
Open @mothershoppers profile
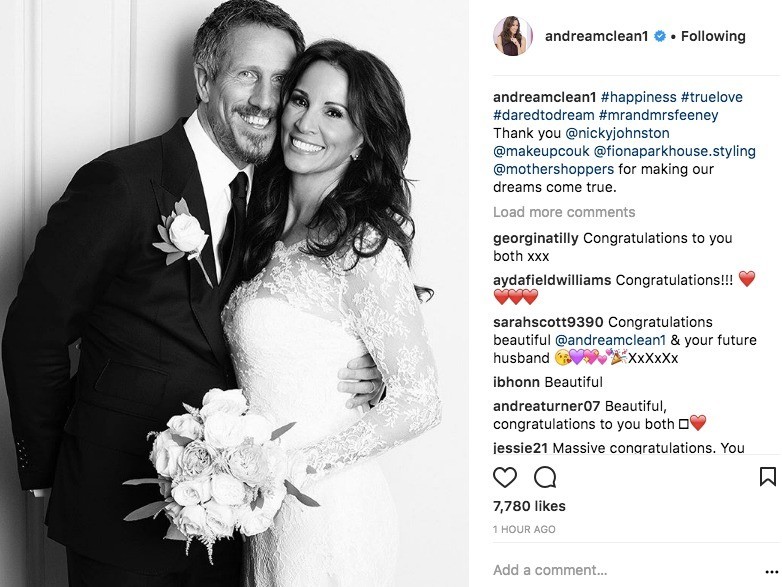[x=554, y=169]
